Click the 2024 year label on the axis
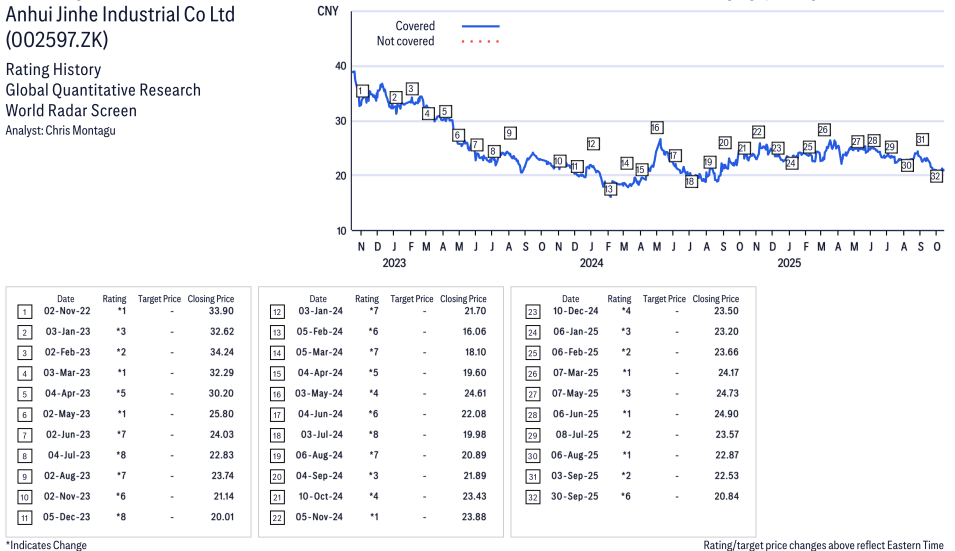955x551 pixels. tap(591, 264)
